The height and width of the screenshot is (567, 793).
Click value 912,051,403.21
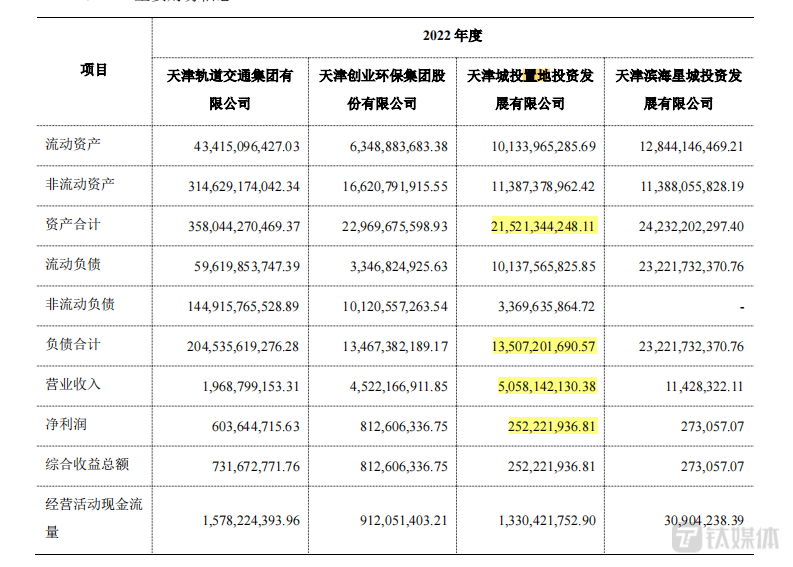(x=404, y=520)
